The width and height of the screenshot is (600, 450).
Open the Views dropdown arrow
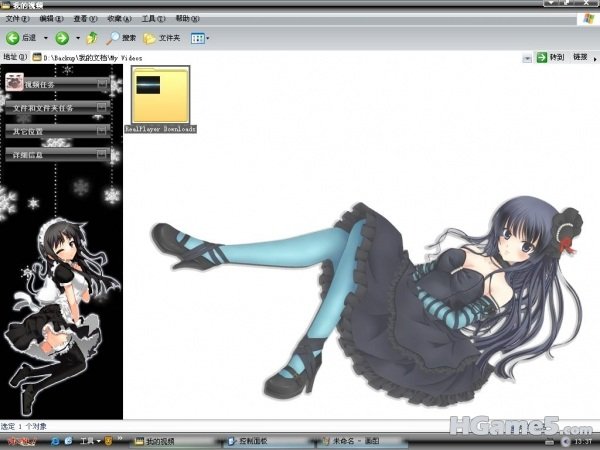208,38
